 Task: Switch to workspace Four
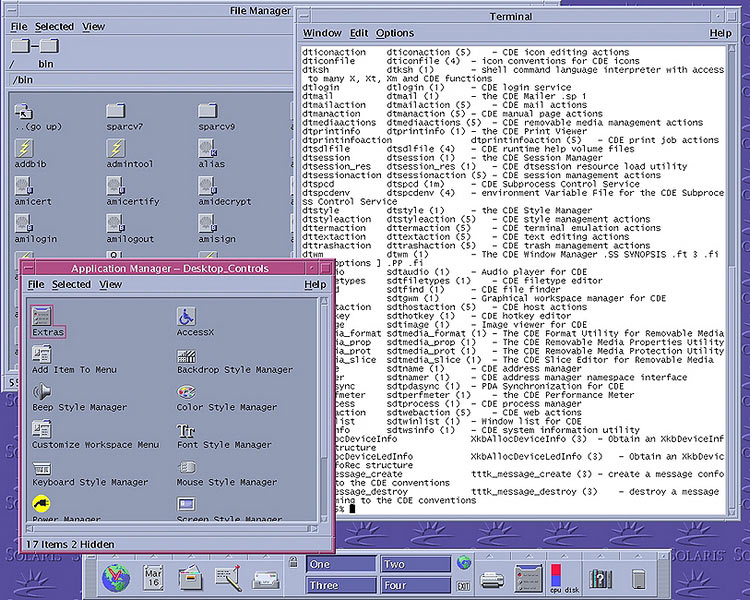click(414, 585)
